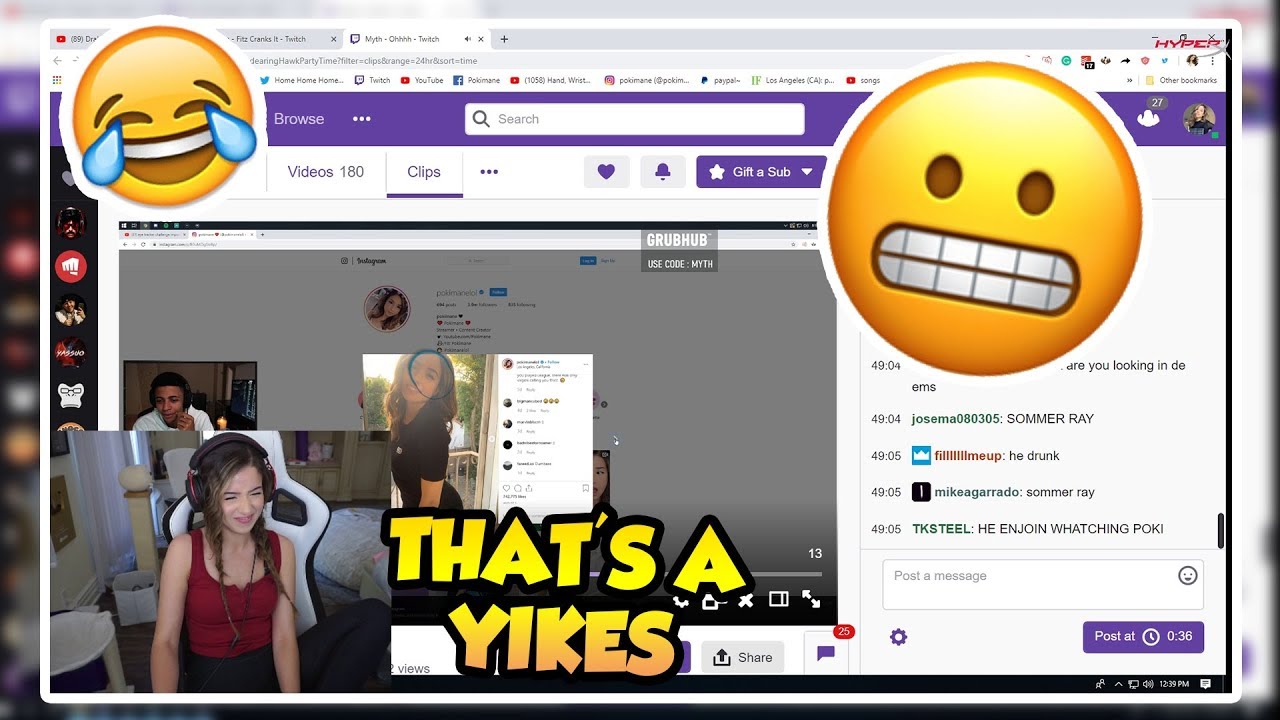Open the pokimane Instagram bookmark
Screen dimensions: 1280x720
click(647, 80)
